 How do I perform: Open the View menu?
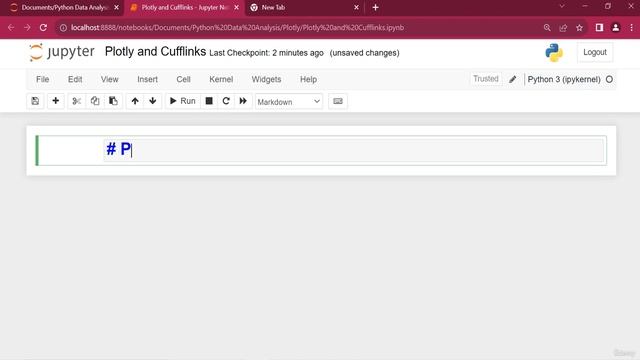point(109,79)
